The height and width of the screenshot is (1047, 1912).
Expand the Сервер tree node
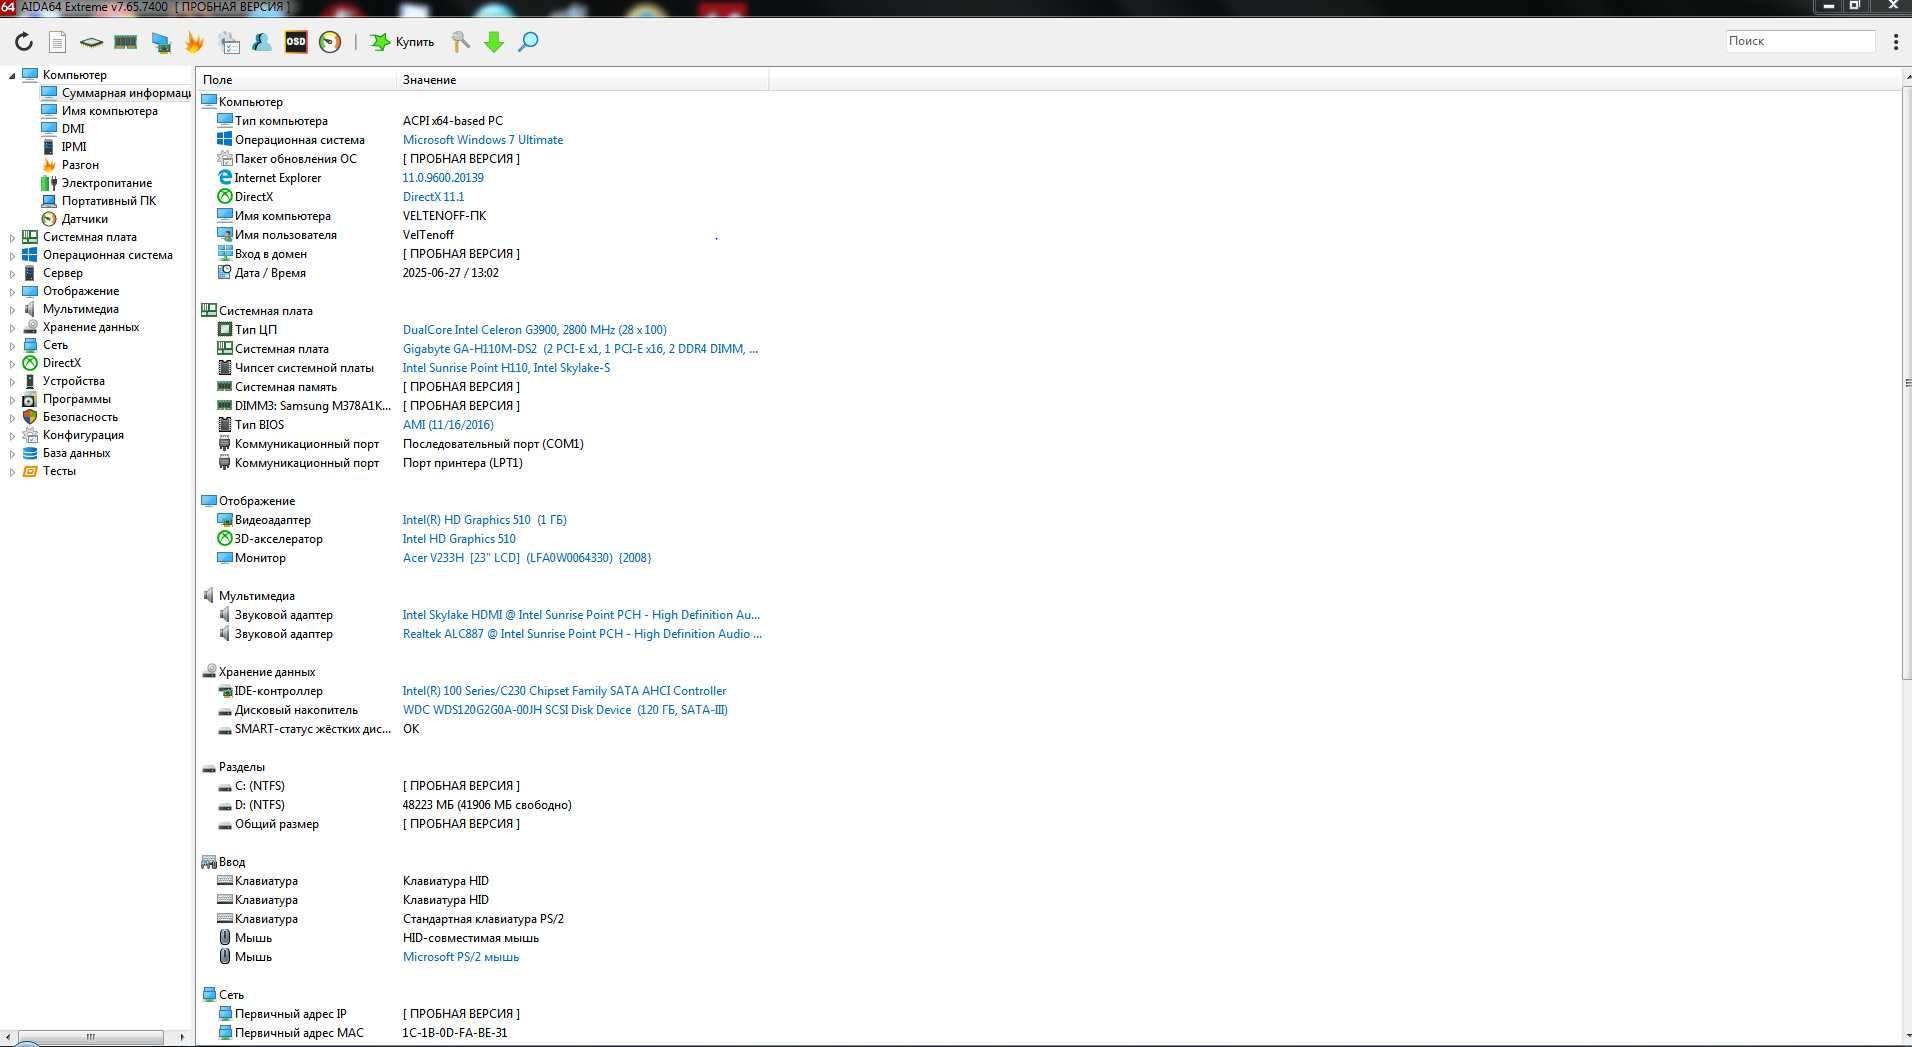(12, 274)
